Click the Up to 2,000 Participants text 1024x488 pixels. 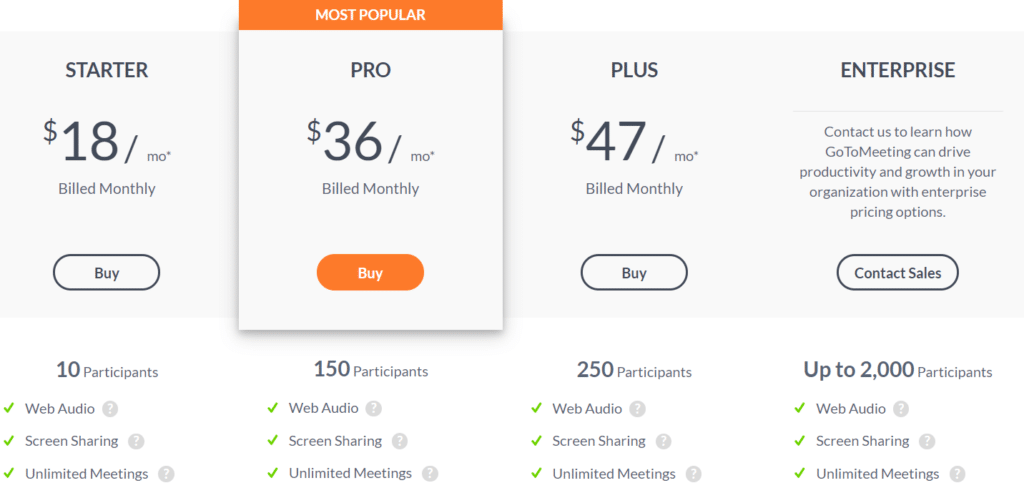[x=897, y=370]
